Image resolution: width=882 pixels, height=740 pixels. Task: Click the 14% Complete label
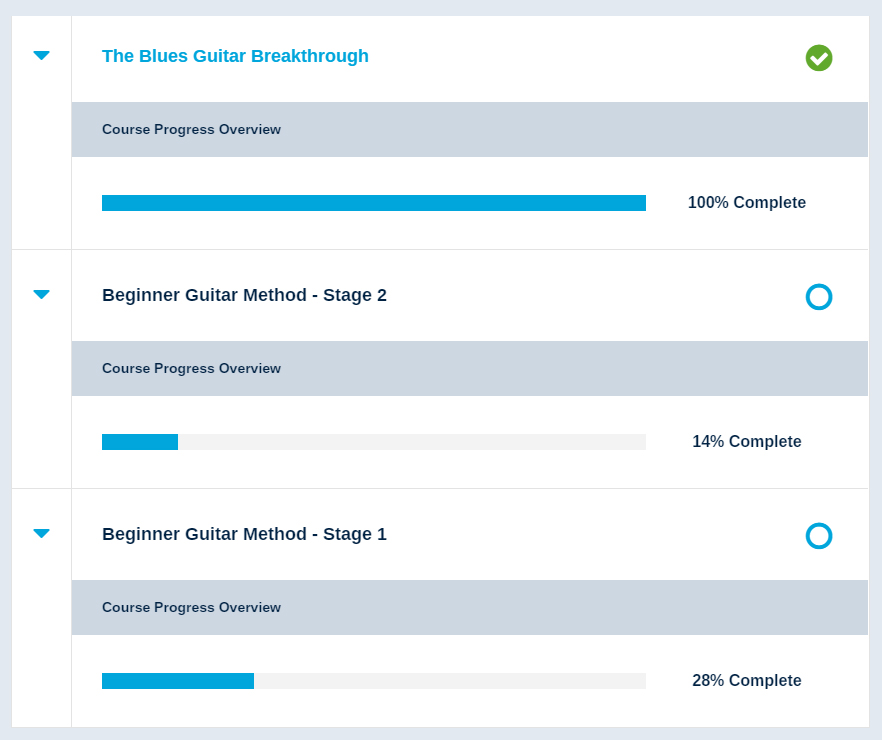tap(746, 441)
